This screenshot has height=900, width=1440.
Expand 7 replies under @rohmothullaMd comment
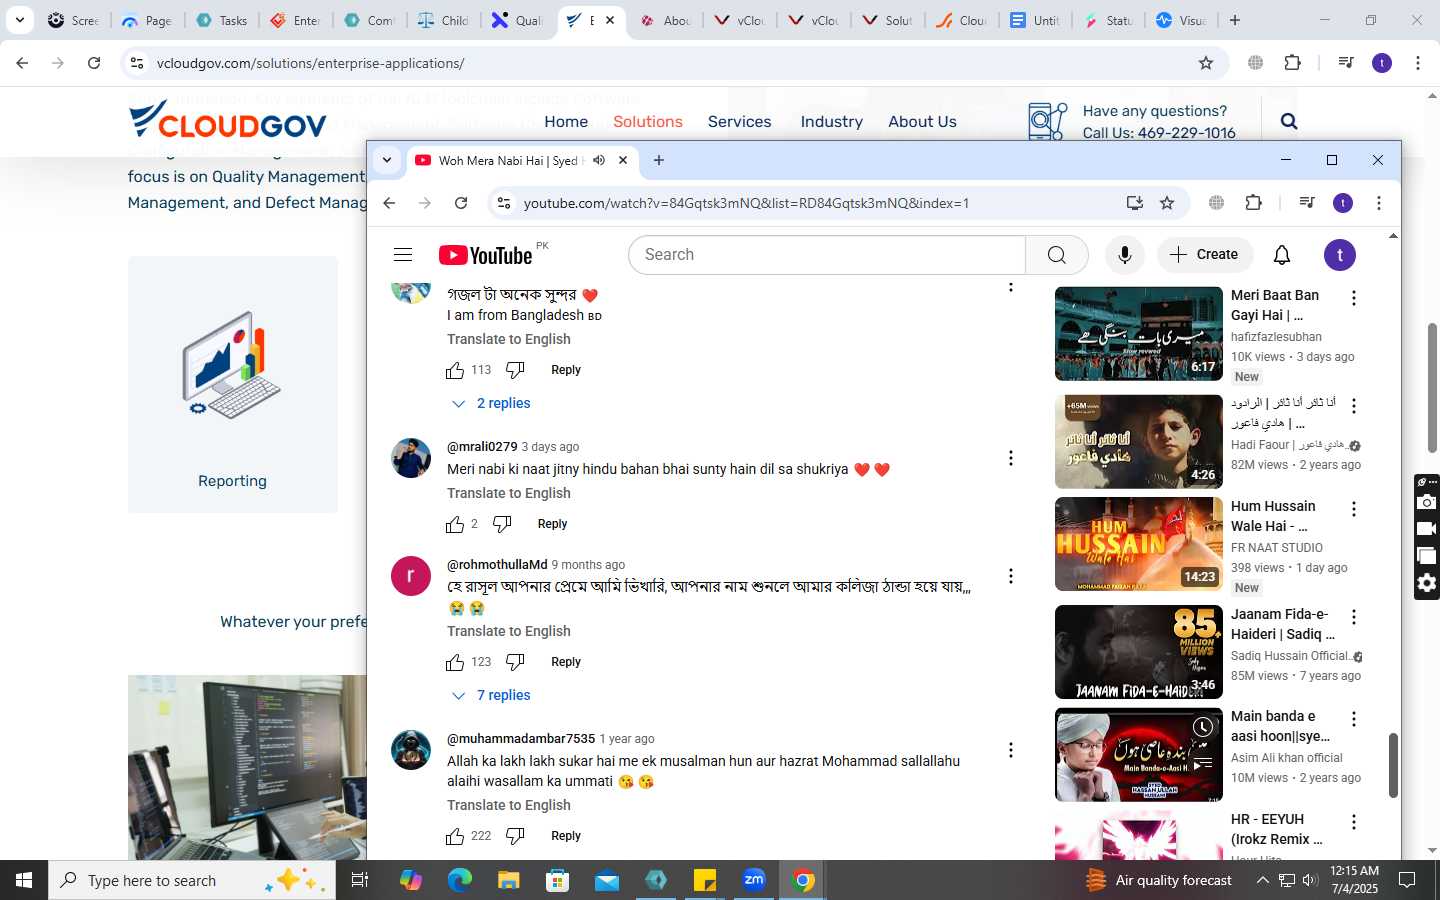coord(492,695)
